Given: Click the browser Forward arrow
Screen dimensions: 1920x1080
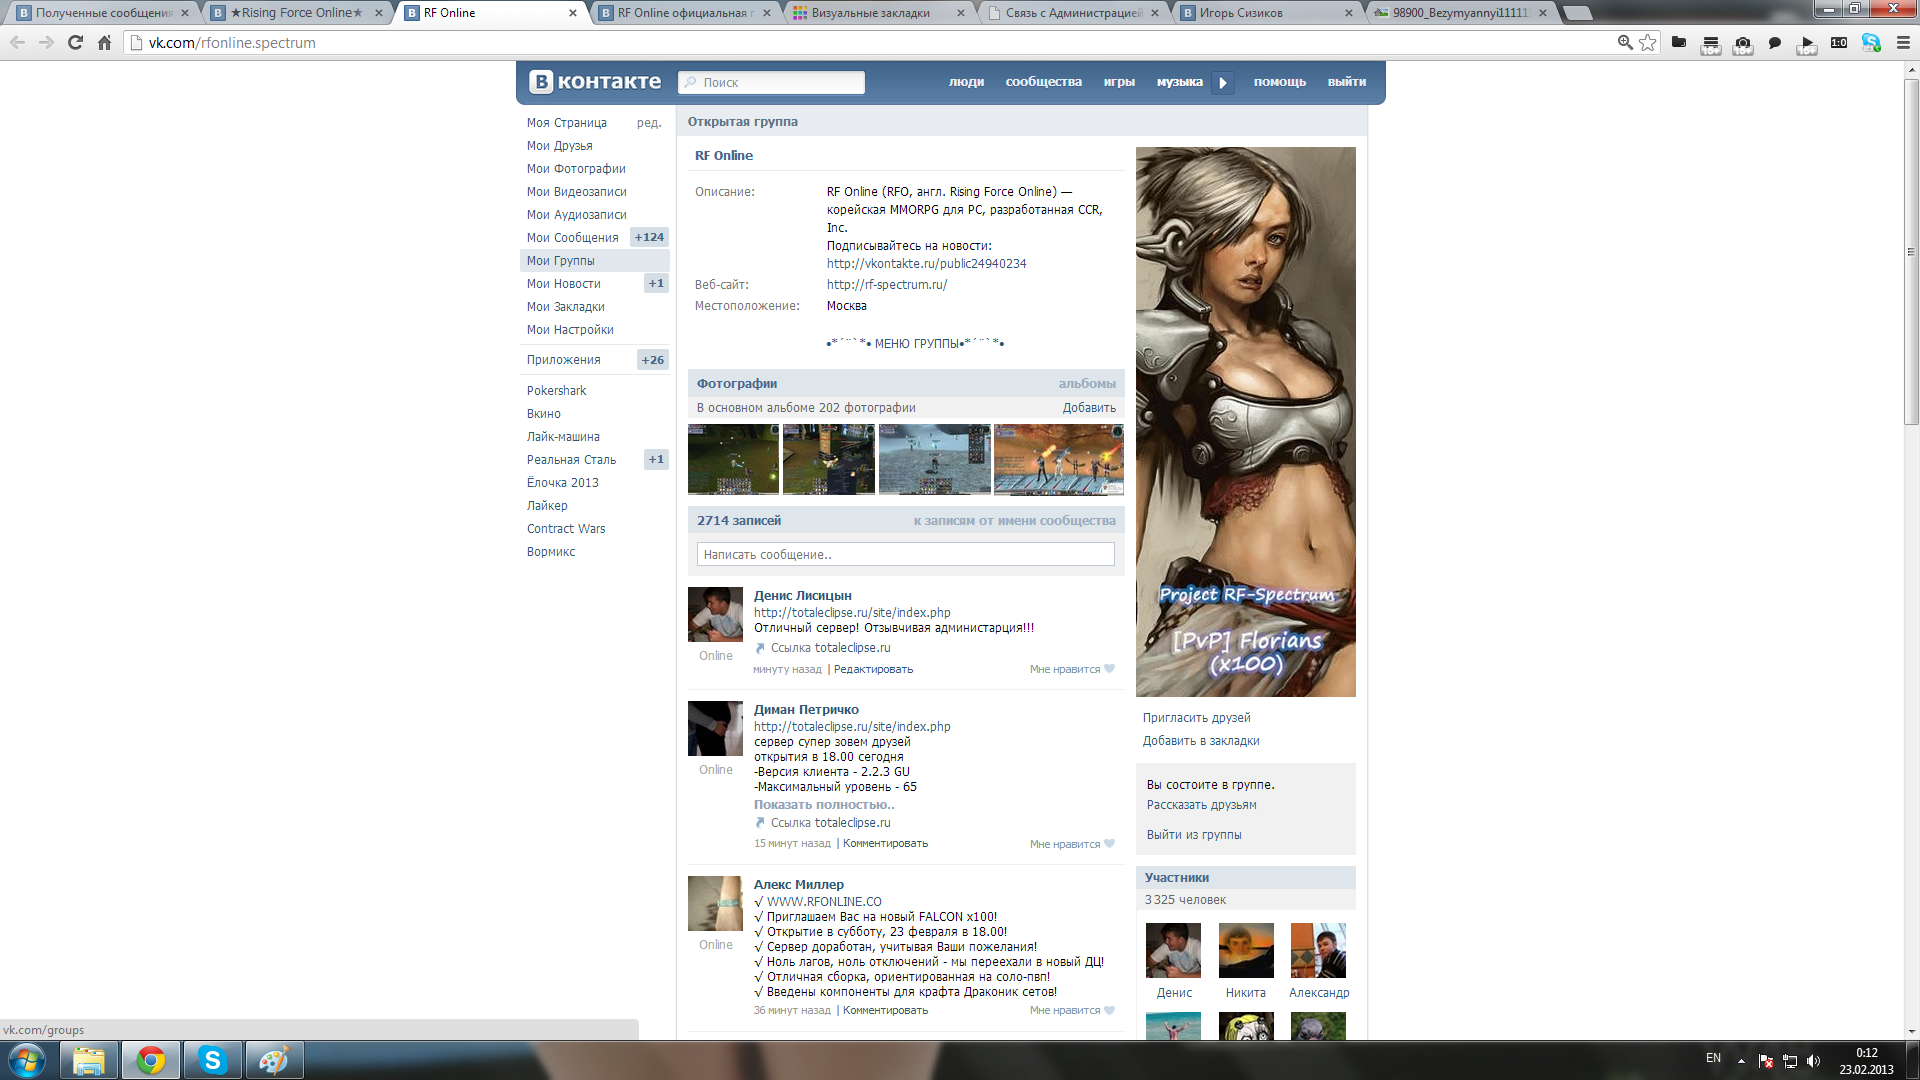Looking at the screenshot, I should click(x=46, y=43).
